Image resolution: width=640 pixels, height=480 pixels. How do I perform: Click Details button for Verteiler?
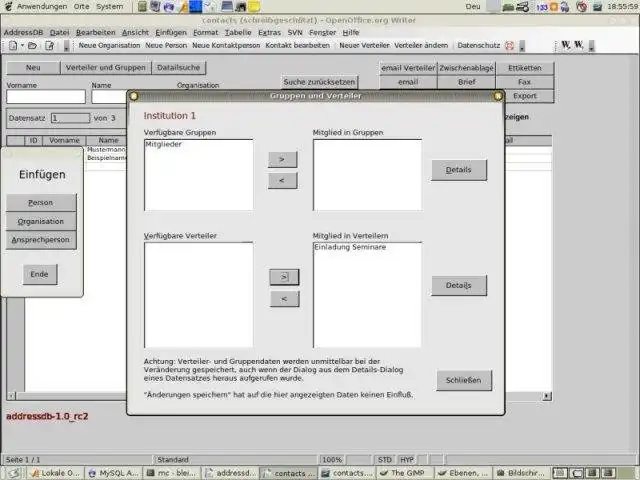(459, 285)
